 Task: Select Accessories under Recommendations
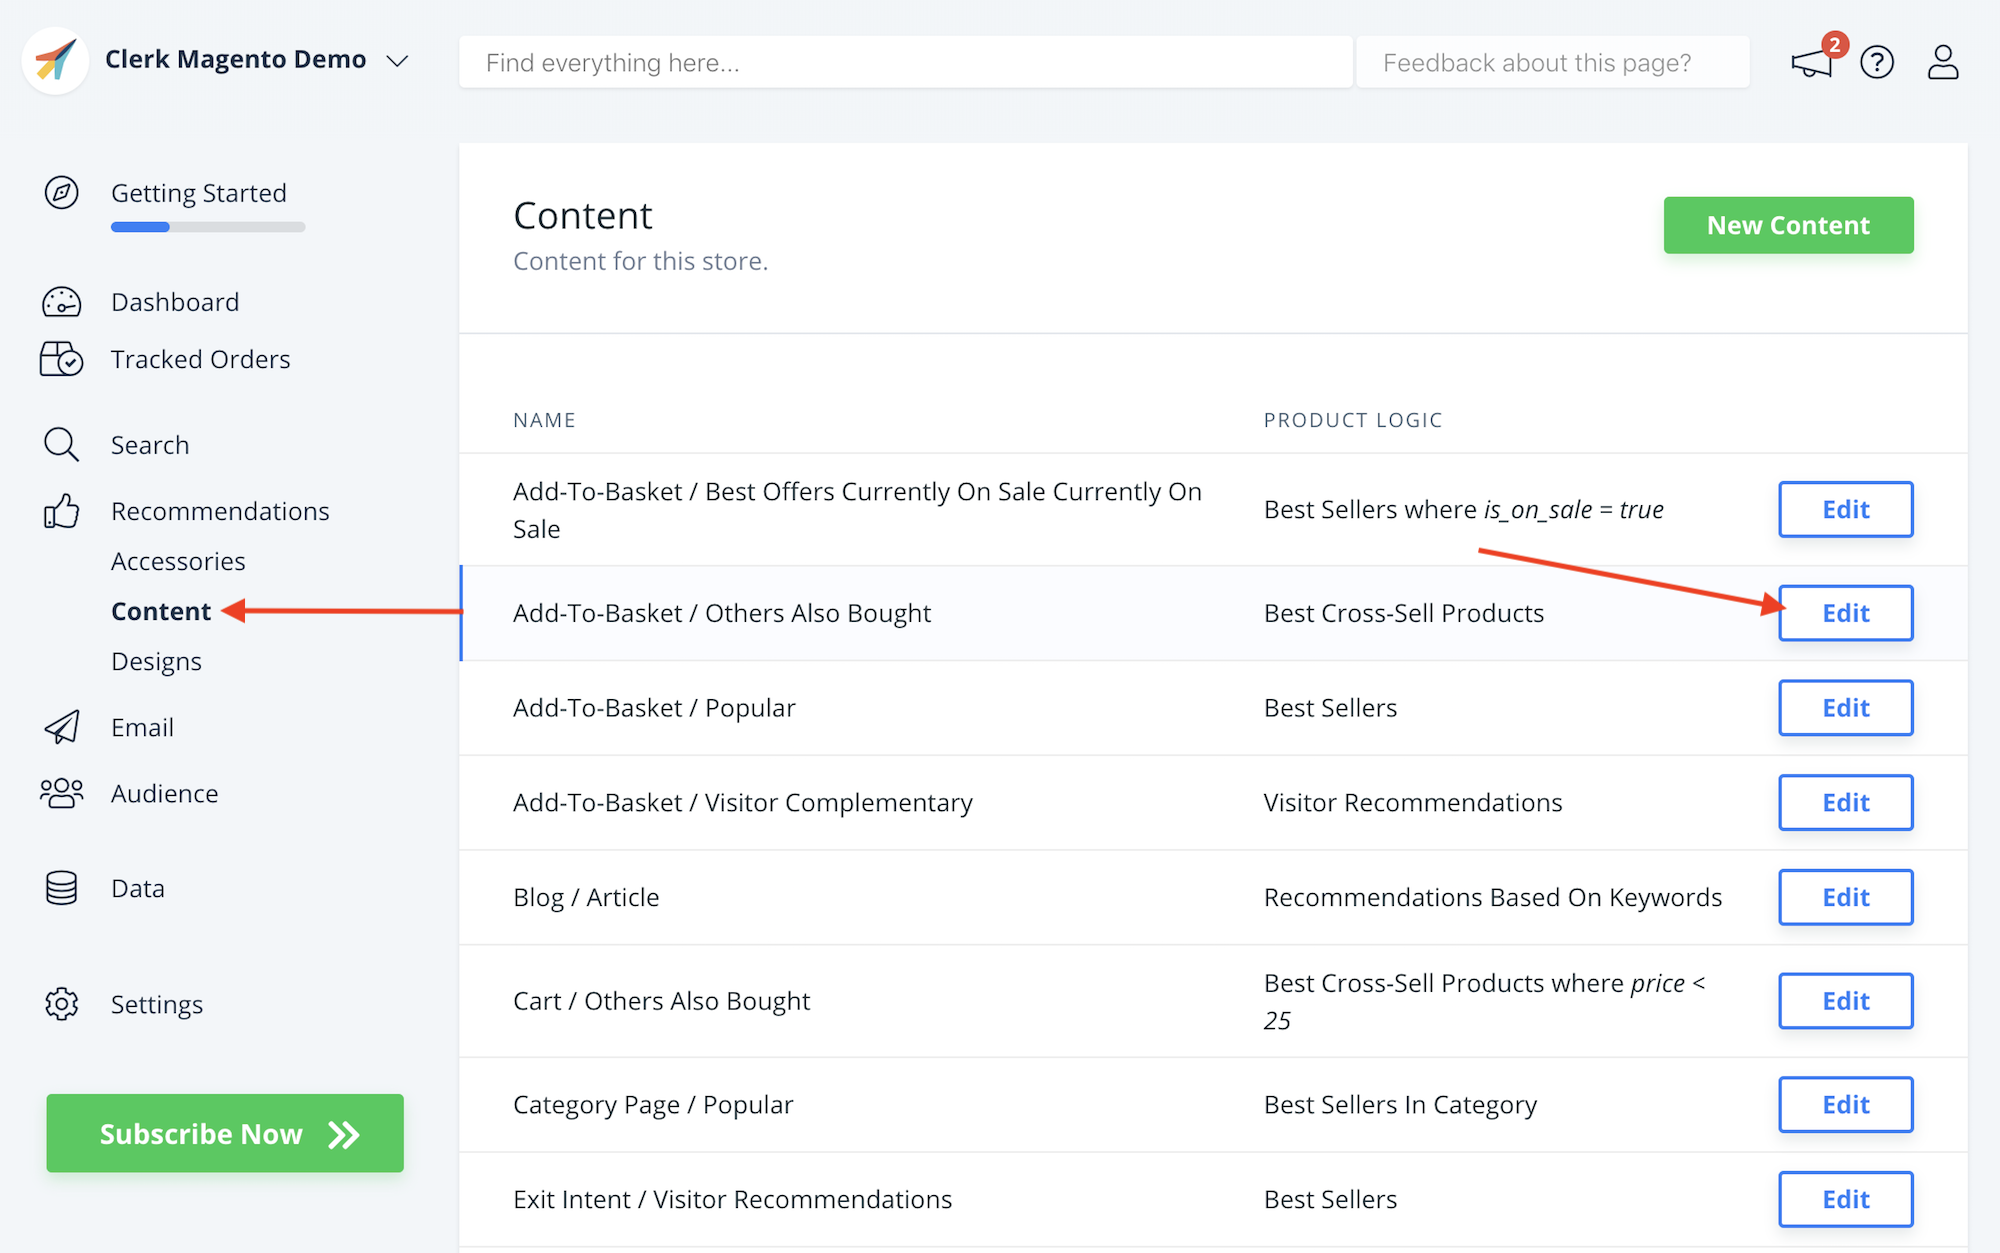click(178, 561)
